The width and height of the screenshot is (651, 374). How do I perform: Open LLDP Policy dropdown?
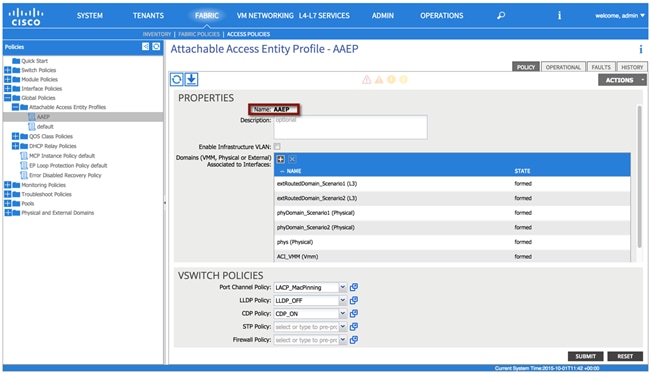click(x=343, y=300)
